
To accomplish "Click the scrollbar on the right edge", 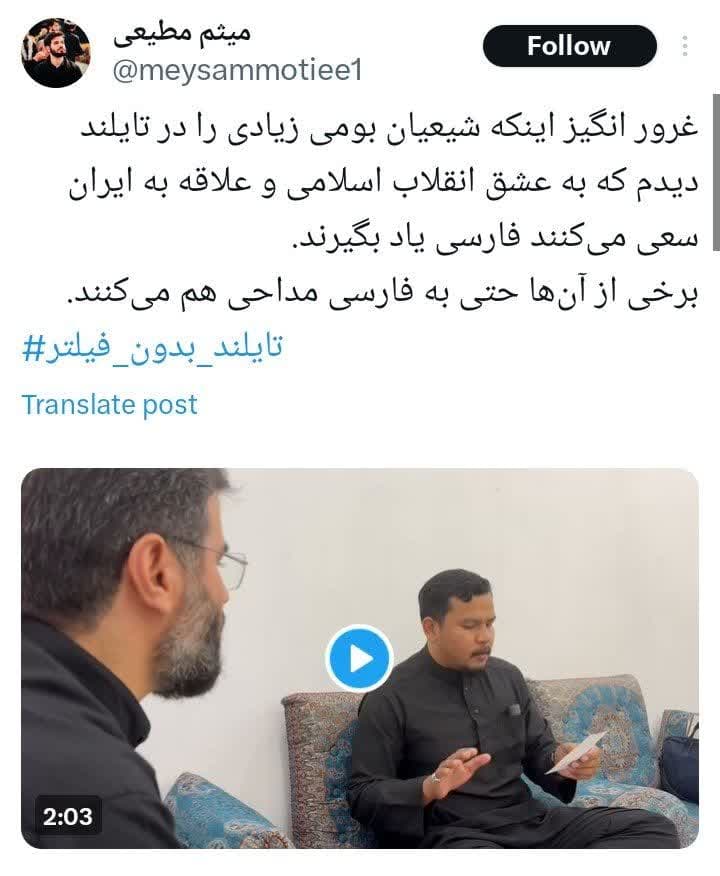I will click(716, 173).
